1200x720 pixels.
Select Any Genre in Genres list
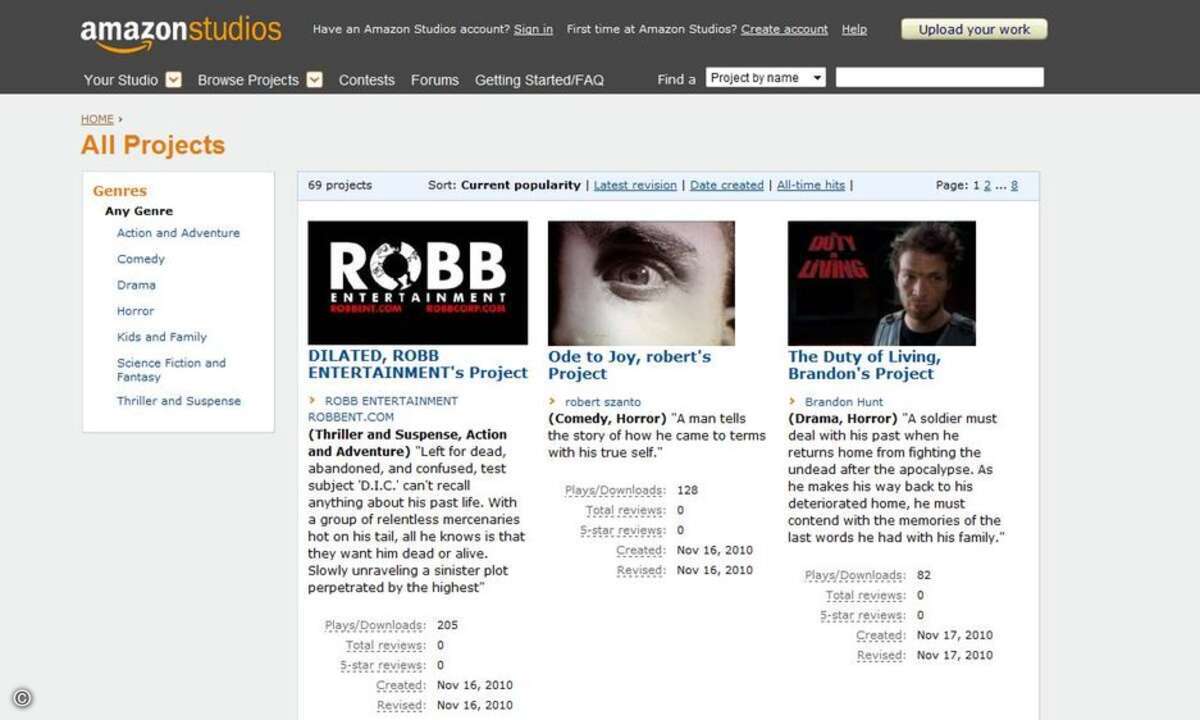click(x=139, y=211)
